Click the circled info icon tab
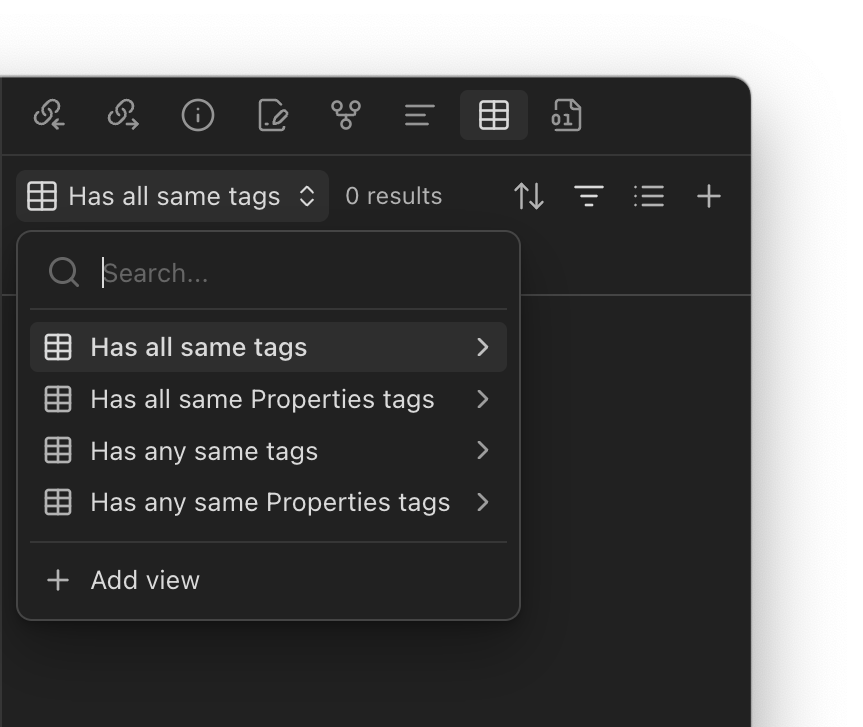Screen dimensions: 863x727 (x=198, y=116)
